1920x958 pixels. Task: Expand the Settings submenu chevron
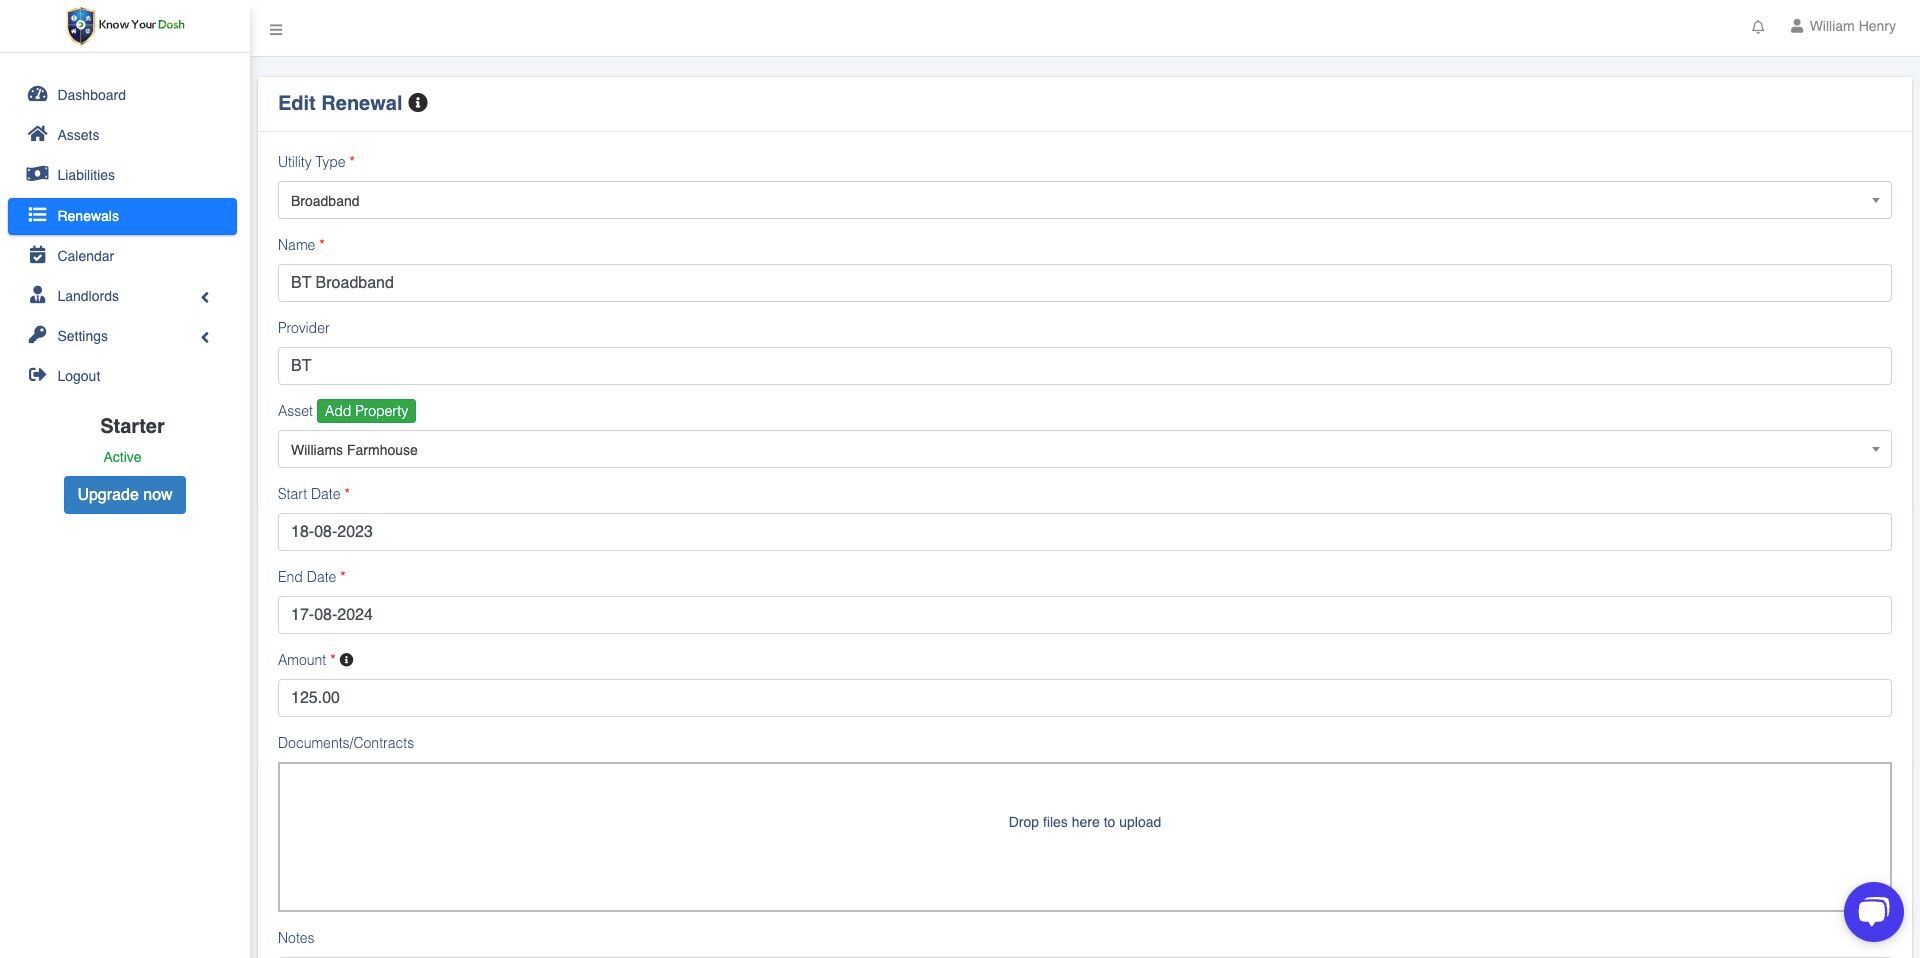point(205,337)
